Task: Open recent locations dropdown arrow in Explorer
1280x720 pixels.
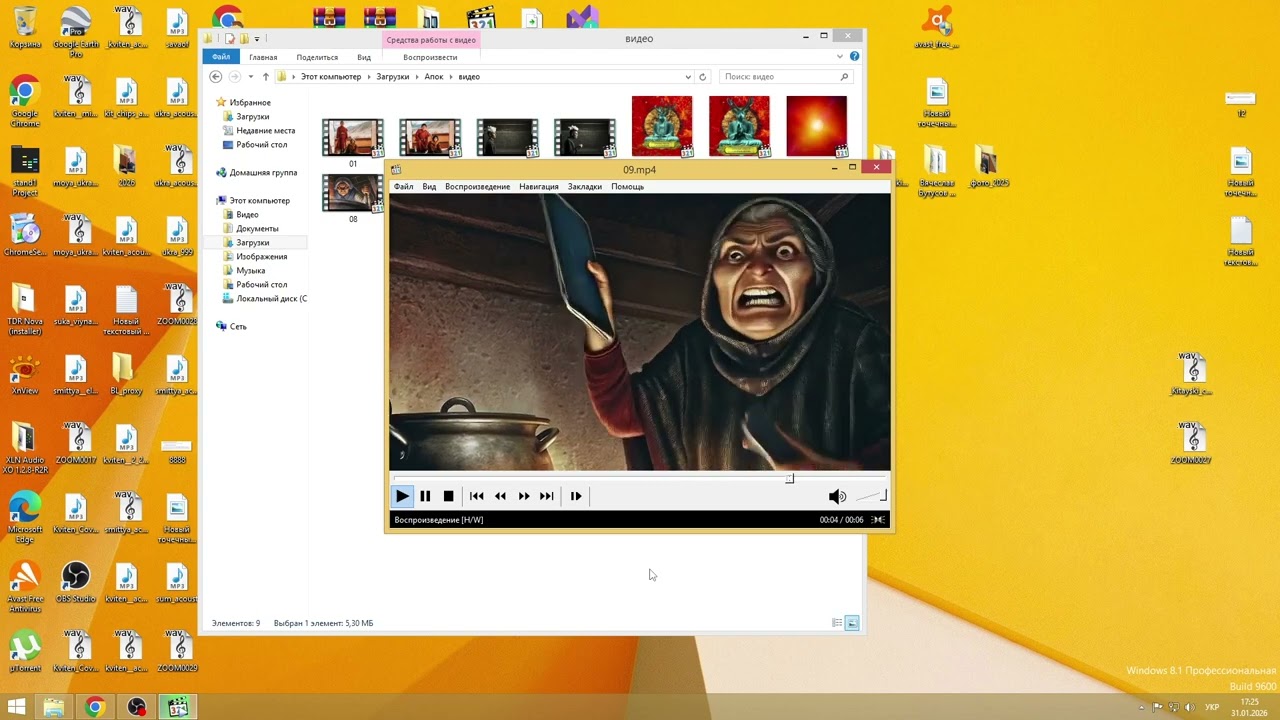Action: point(250,77)
